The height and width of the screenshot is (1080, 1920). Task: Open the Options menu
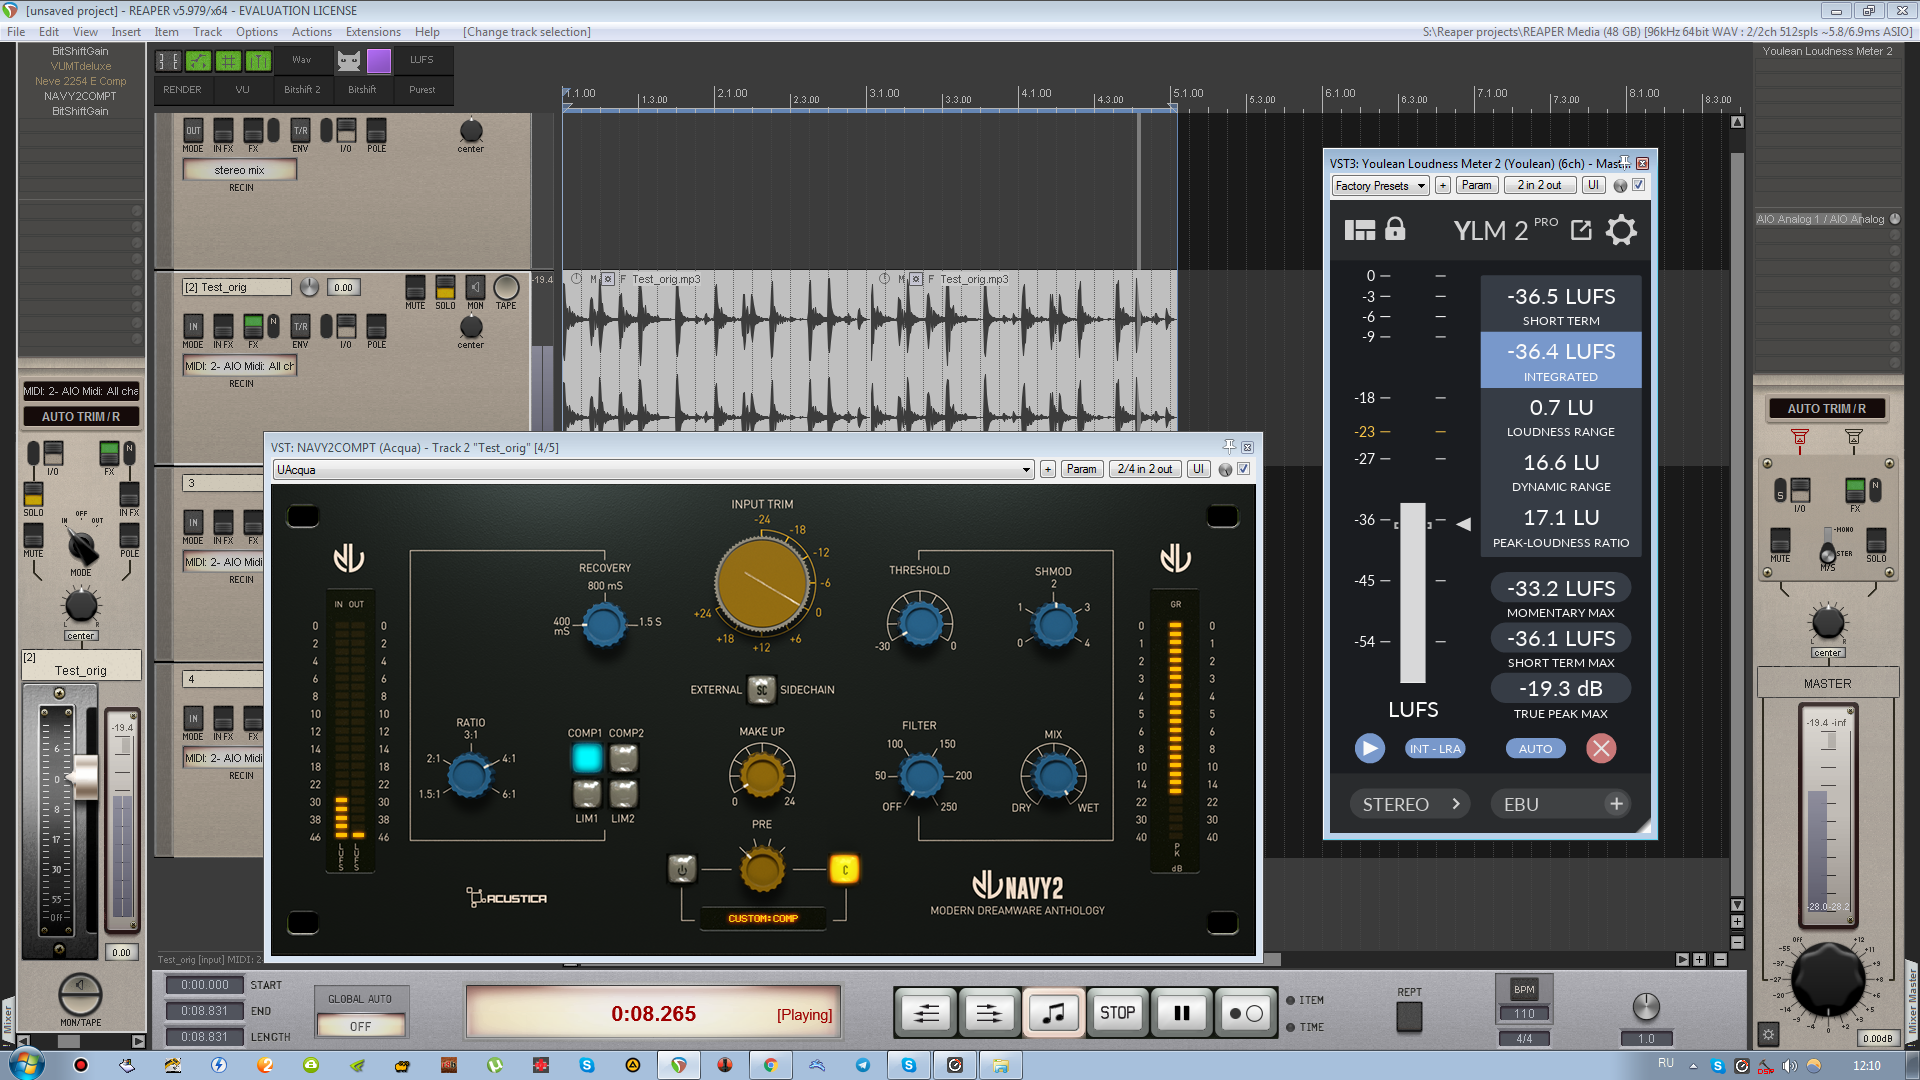(257, 32)
